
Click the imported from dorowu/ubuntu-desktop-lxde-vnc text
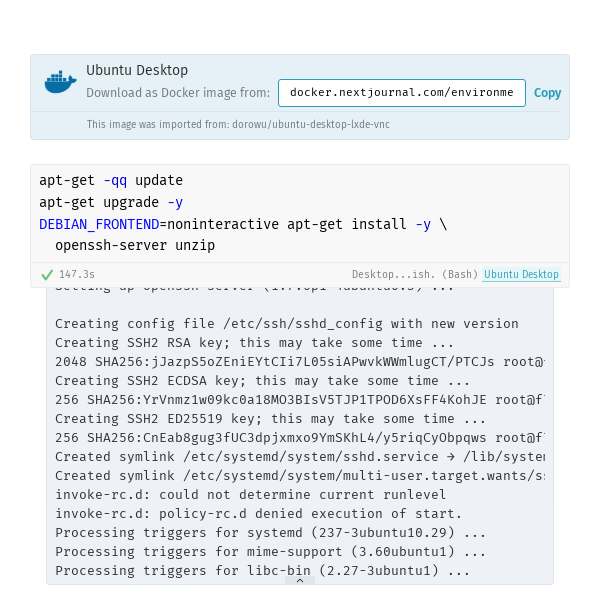coord(238,124)
